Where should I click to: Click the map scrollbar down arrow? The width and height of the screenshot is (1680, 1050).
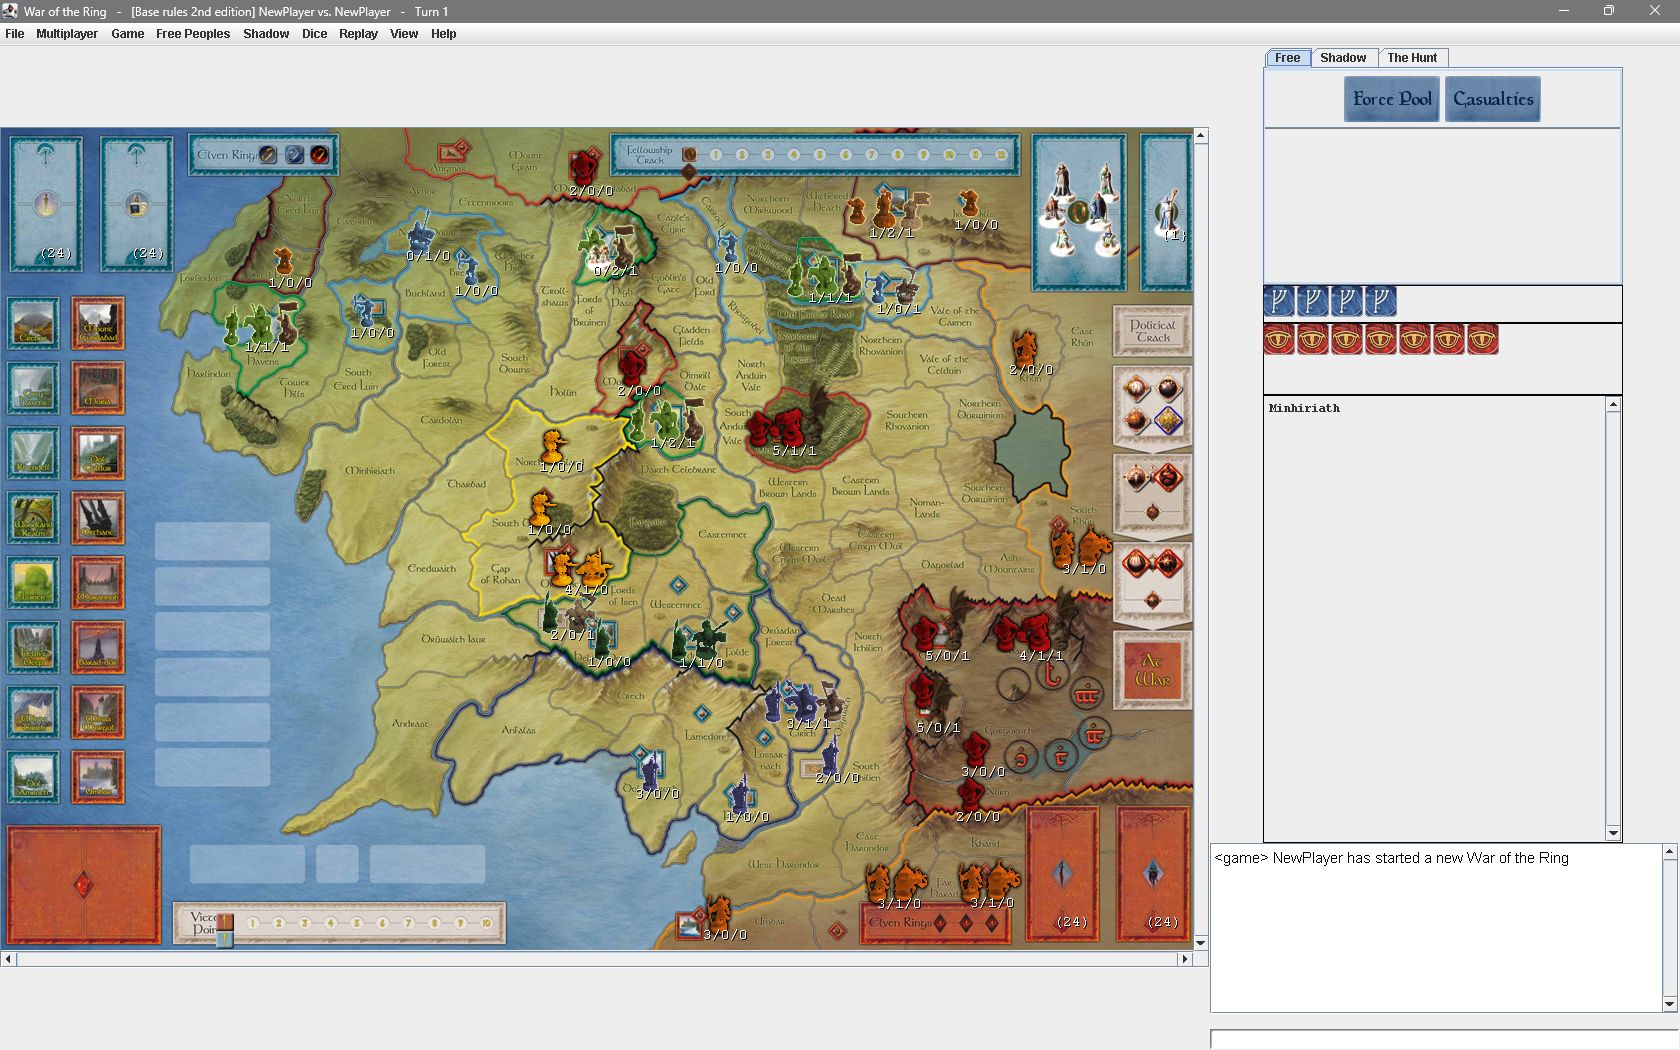pyautogui.click(x=1201, y=943)
